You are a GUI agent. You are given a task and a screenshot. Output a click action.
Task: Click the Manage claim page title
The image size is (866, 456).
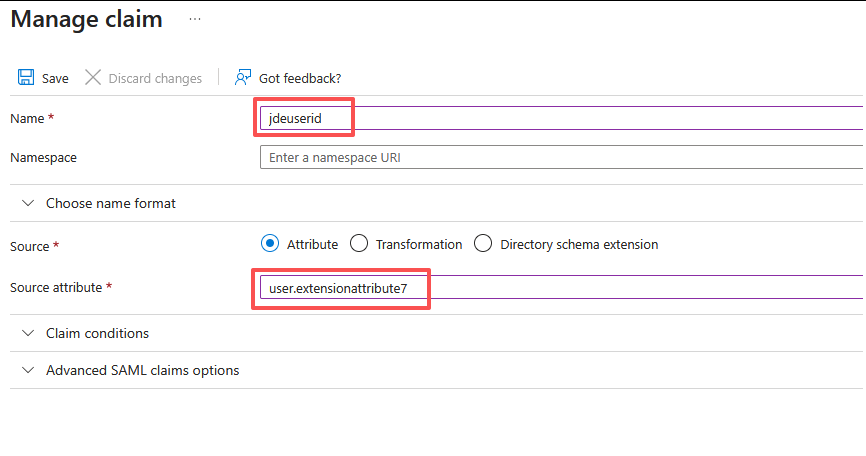coord(87,19)
